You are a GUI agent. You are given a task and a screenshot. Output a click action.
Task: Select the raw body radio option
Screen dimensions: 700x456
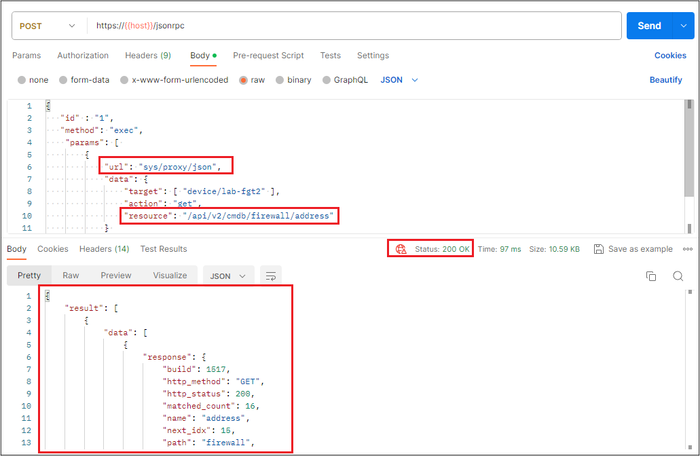[243, 80]
